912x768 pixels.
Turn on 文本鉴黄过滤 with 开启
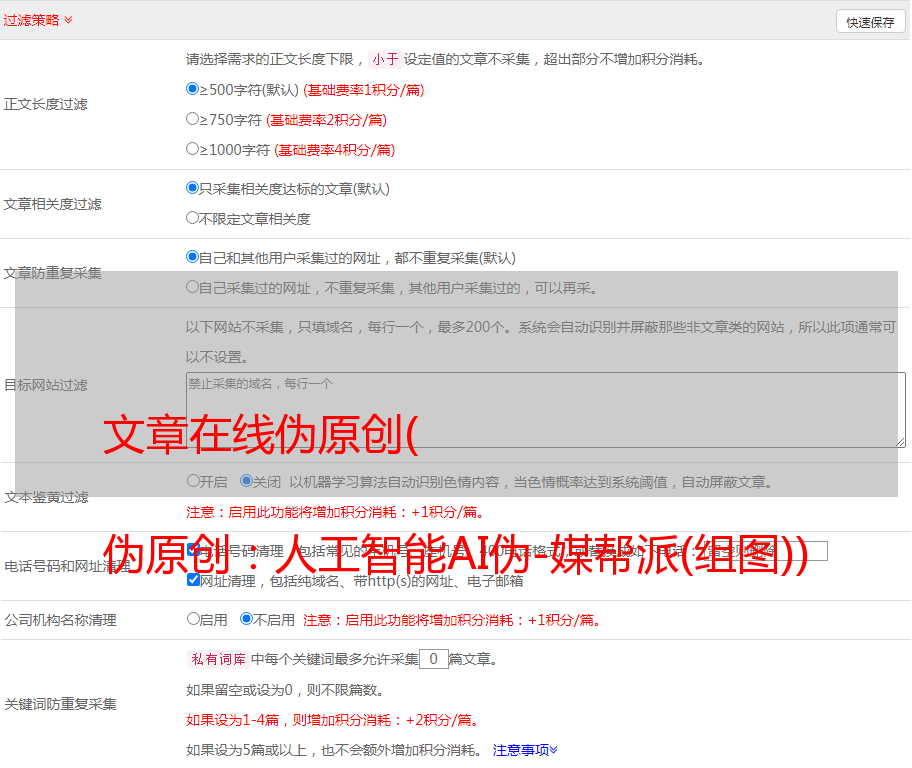(193, 481)
